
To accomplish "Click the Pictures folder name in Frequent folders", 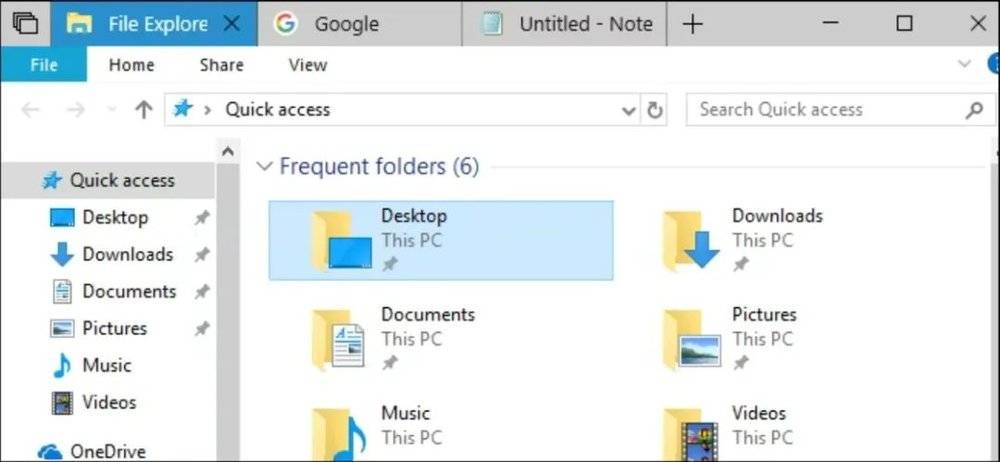I will coord(764,315).
